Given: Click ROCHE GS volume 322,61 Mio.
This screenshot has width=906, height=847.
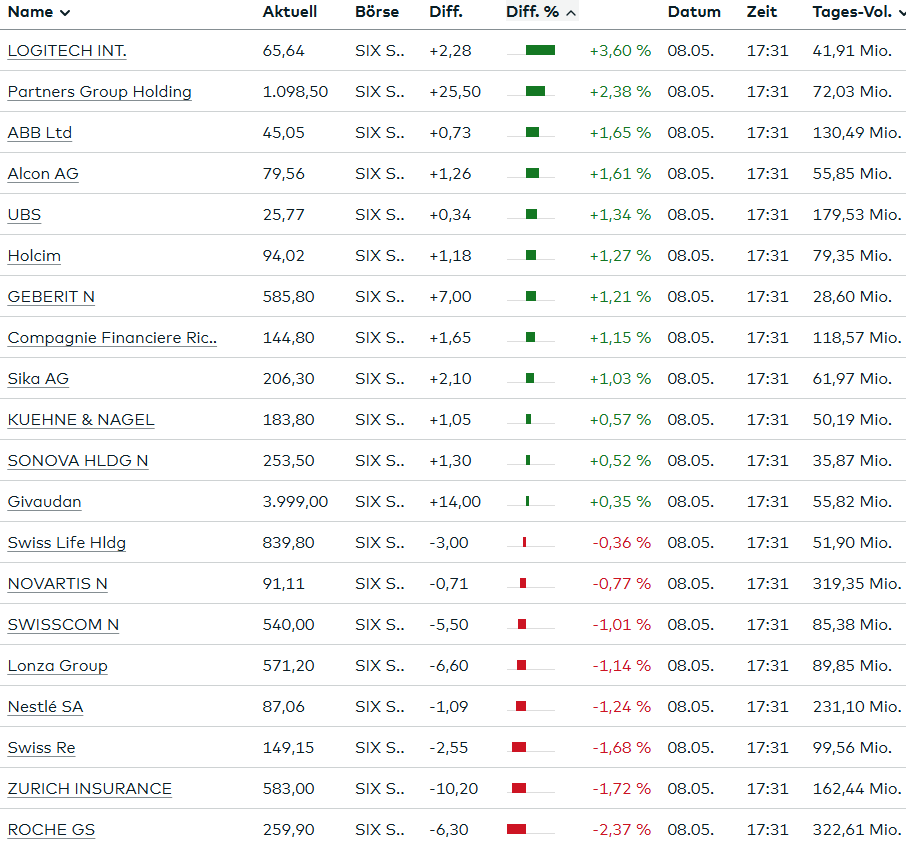Looking at the screenshot, I should [857, 830].
